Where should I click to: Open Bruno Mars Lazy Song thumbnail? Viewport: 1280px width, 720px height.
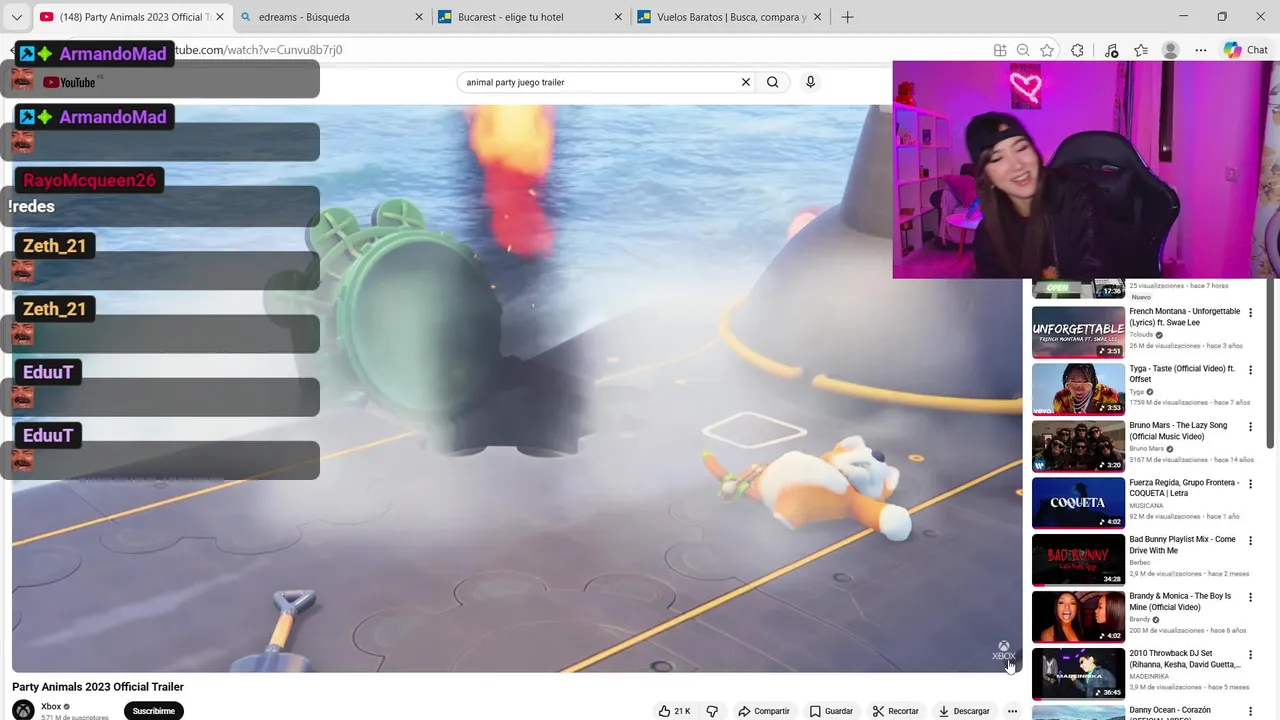click(x=1078, y=445)
